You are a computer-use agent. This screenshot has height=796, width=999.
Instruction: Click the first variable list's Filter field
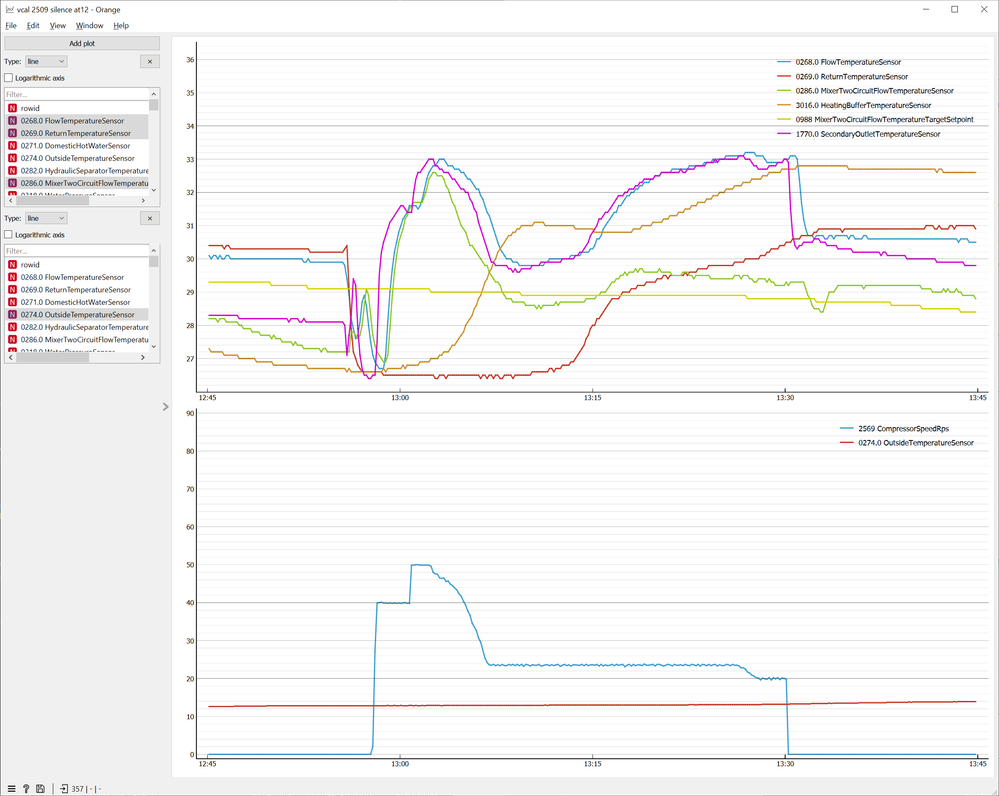pos(77,94)
